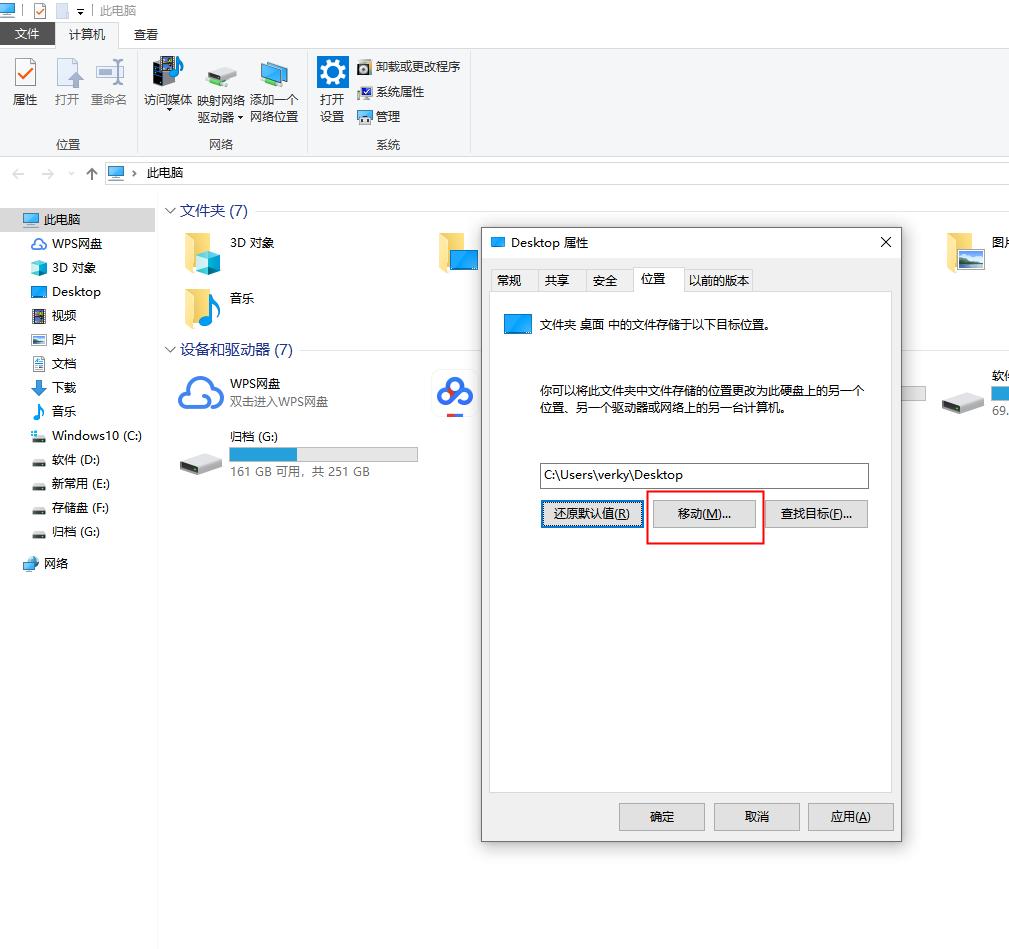Viewport: 1009px width, 949px height.
Task: Open the 文件 ribbon tab
Action: [x=27, y=34]
